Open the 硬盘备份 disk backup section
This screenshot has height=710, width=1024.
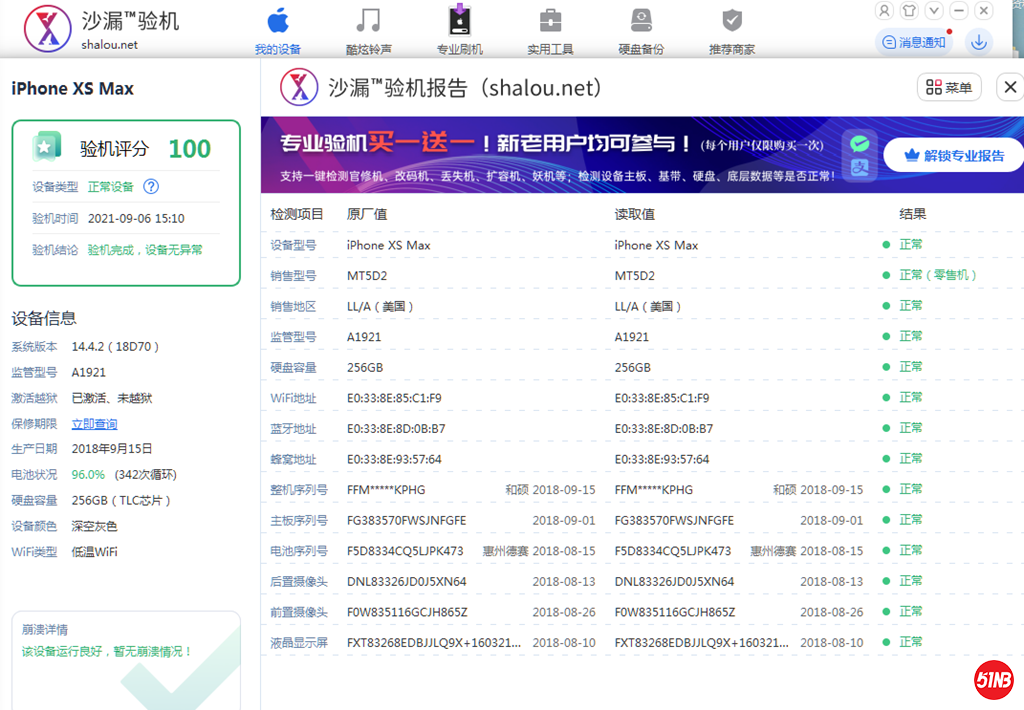click(x=641, y=30)
